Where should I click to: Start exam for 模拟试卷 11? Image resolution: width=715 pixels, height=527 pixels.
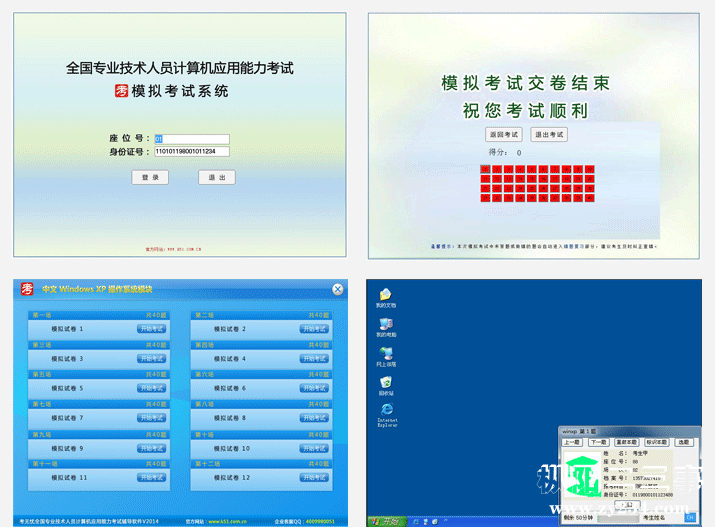pos(152,477)
